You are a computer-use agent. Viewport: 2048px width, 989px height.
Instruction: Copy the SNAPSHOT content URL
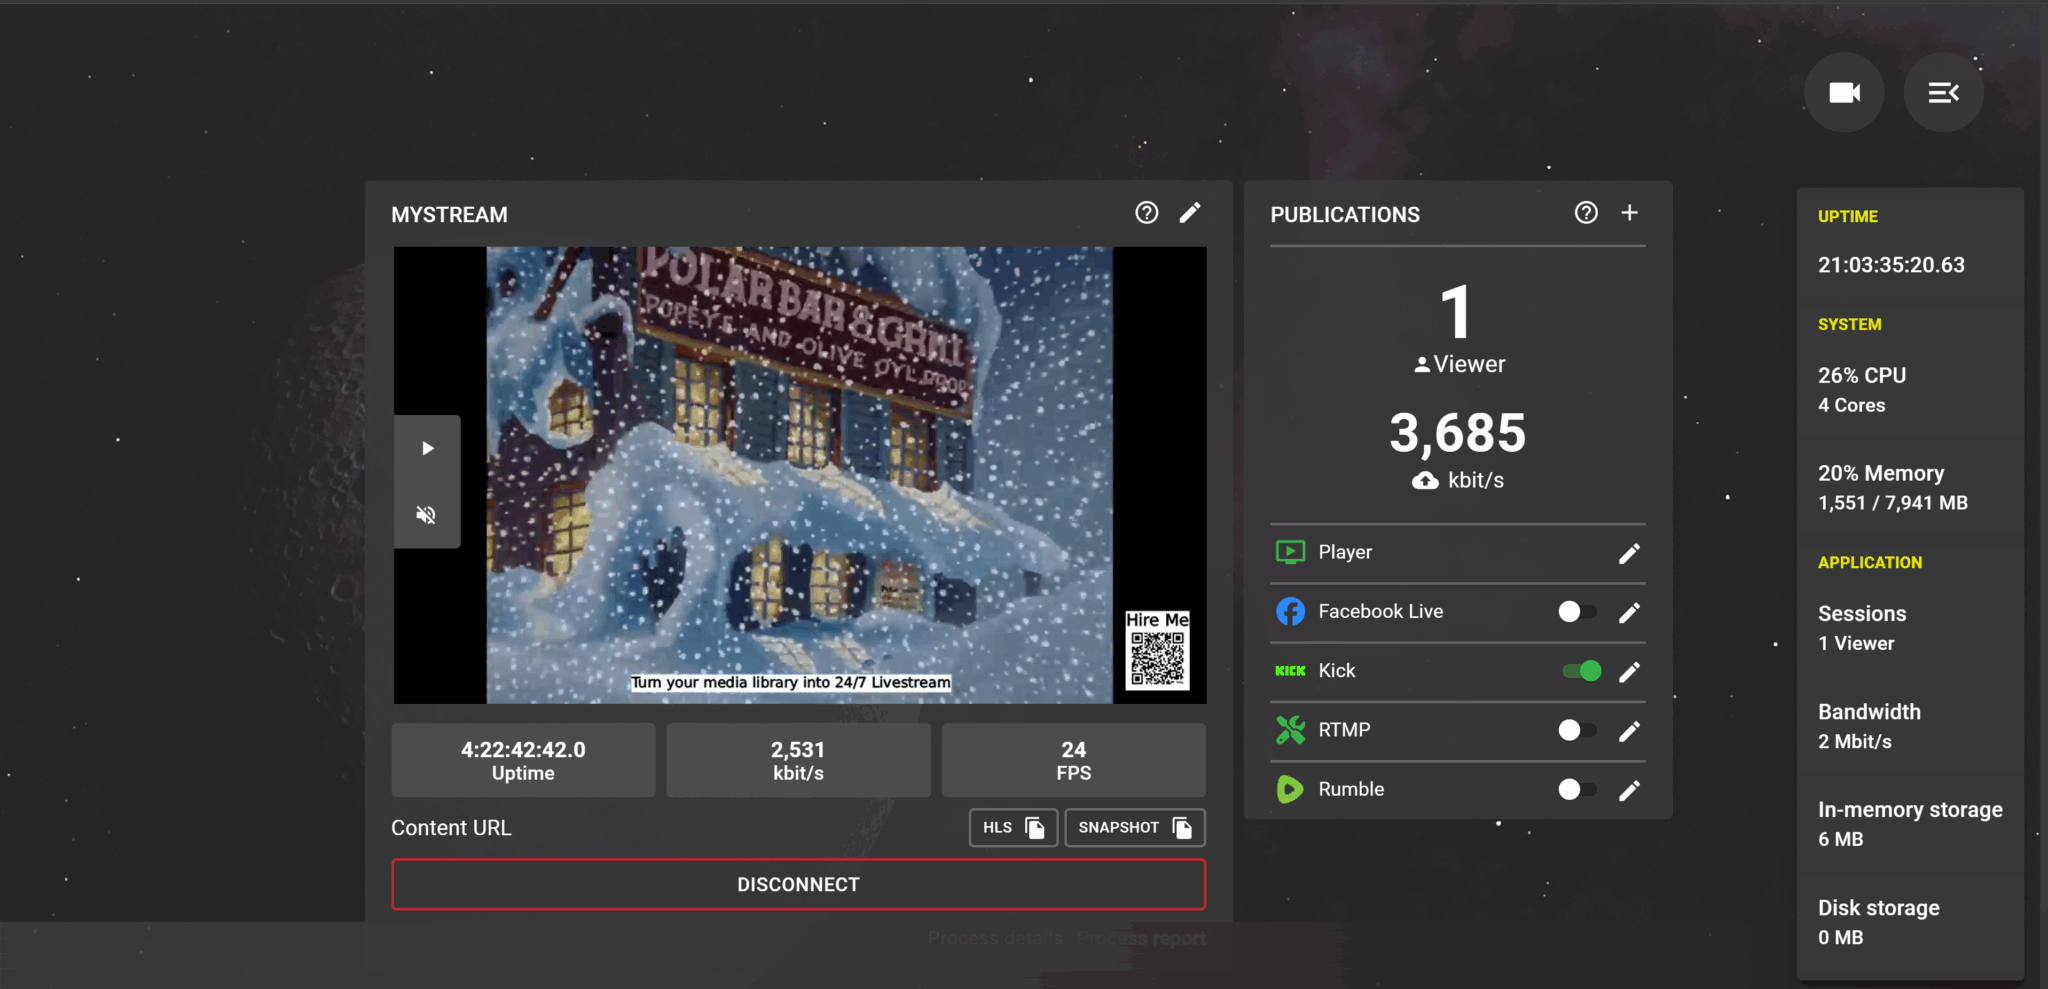coord(1135,828)
